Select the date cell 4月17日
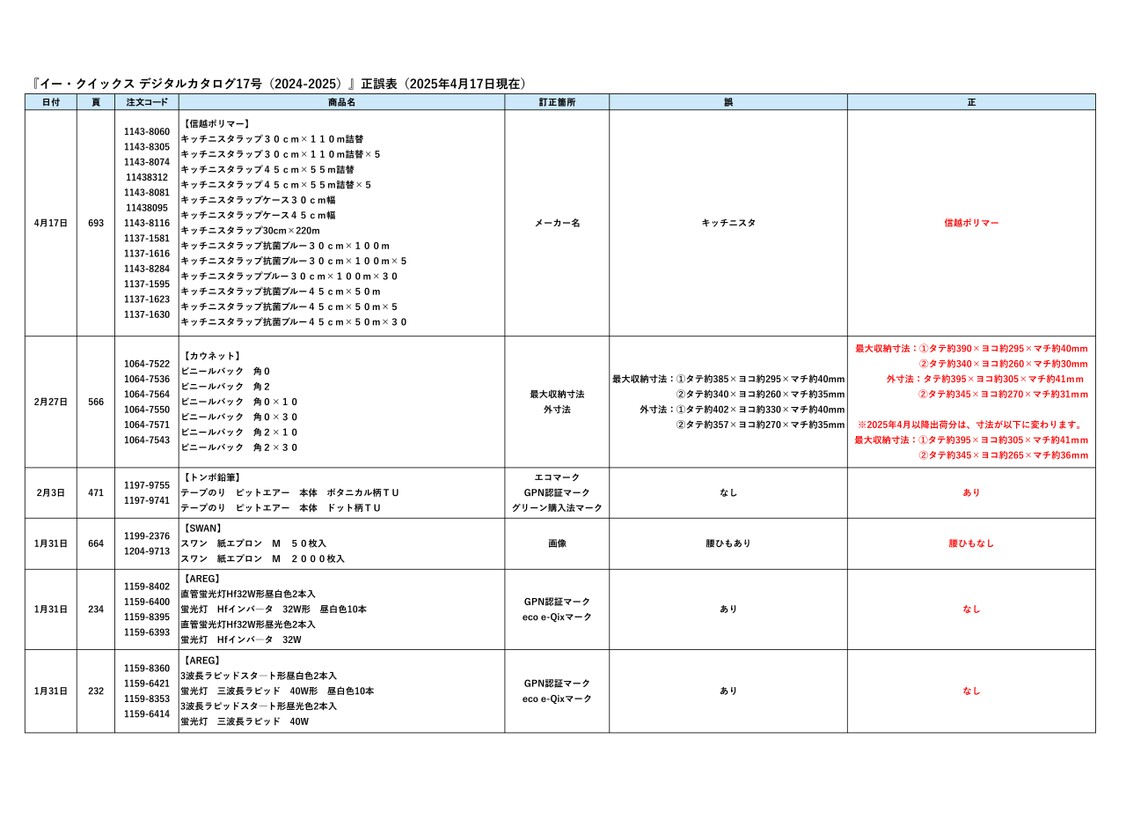Image resolution: width=1148 pixels, height=813 pixels. point(51,223)
